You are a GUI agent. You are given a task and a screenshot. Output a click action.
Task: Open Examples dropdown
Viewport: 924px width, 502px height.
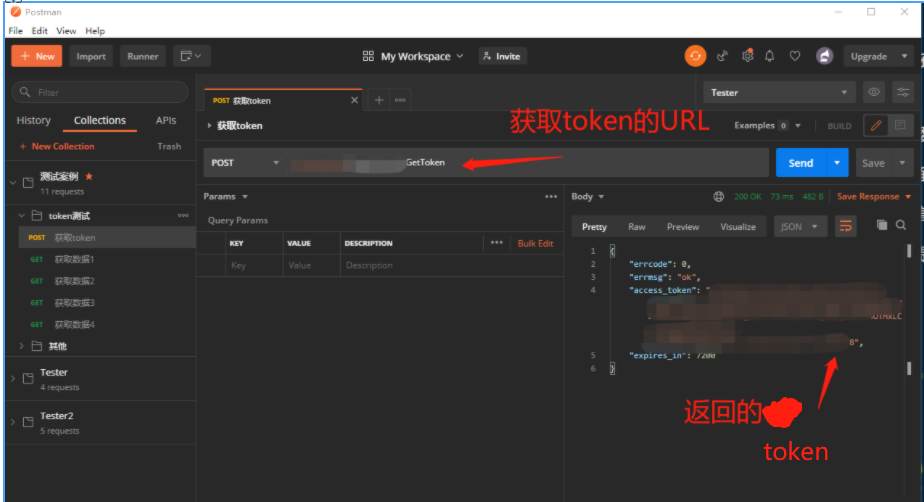click(x=768, y=126)
